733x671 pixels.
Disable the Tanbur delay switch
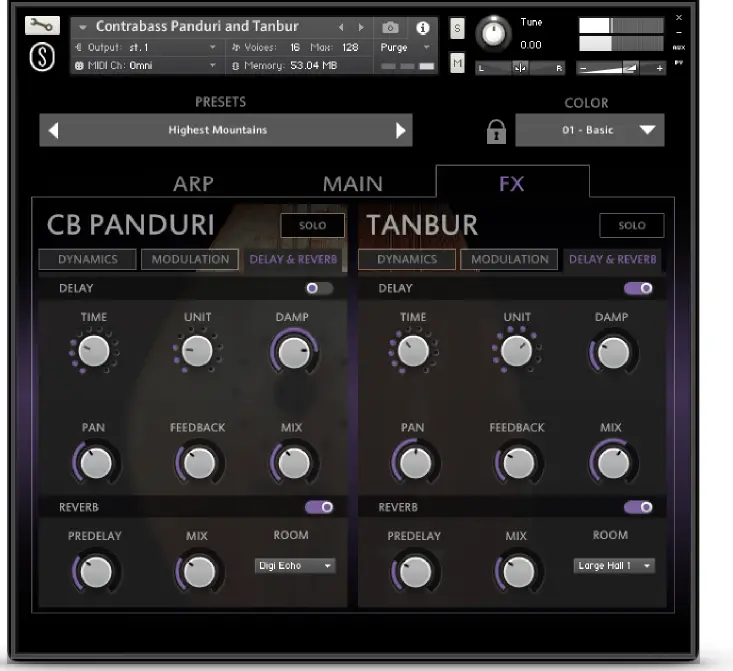(638, 289)
